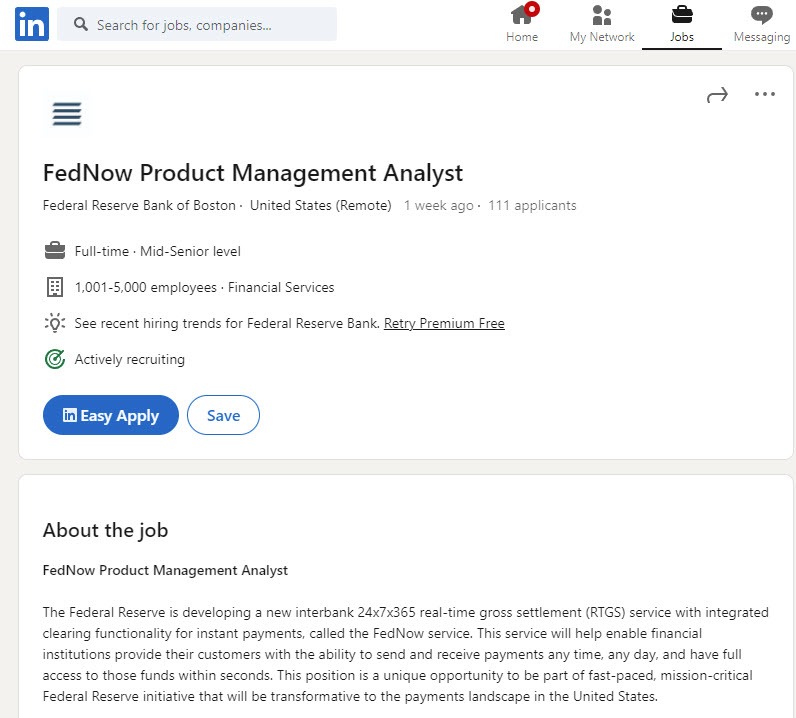
Task: Click the Actively recruiting target icon
Action: [x=54, y=359]
